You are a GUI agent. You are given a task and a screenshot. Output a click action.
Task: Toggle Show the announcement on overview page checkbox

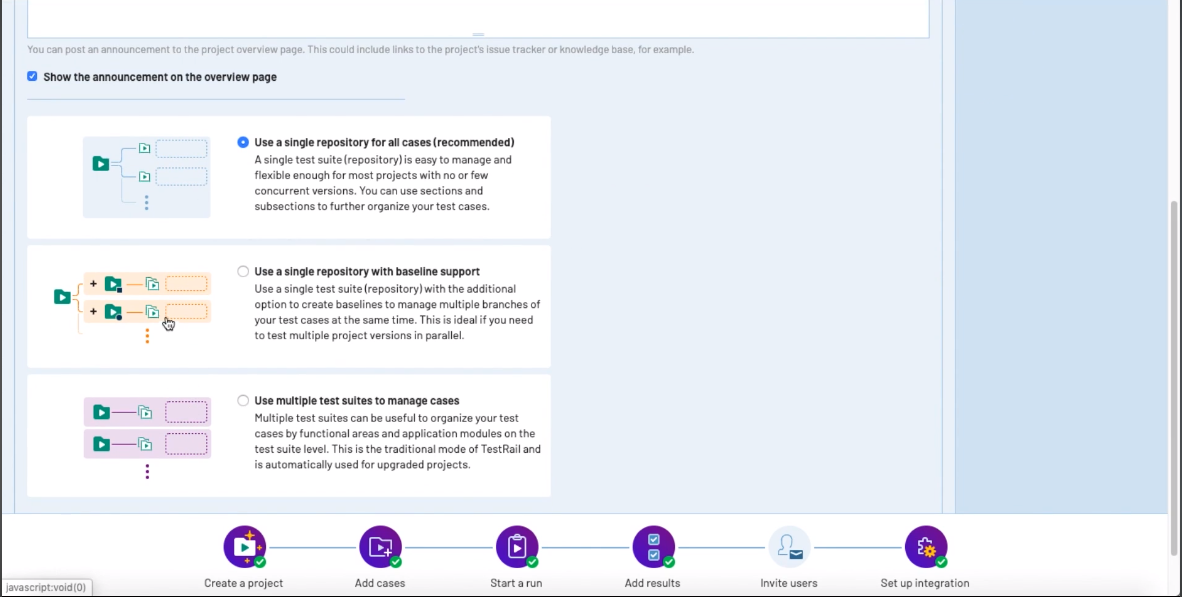(32, 76)
